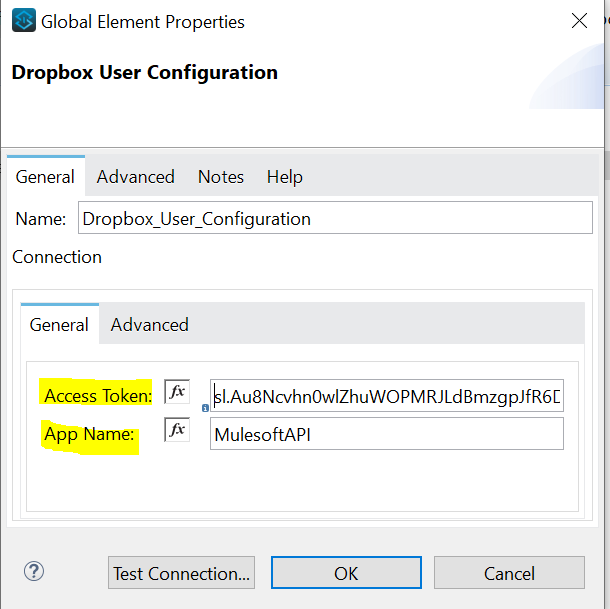
Task: Select the General tab inside the Connection section
Action: (59, 325)
